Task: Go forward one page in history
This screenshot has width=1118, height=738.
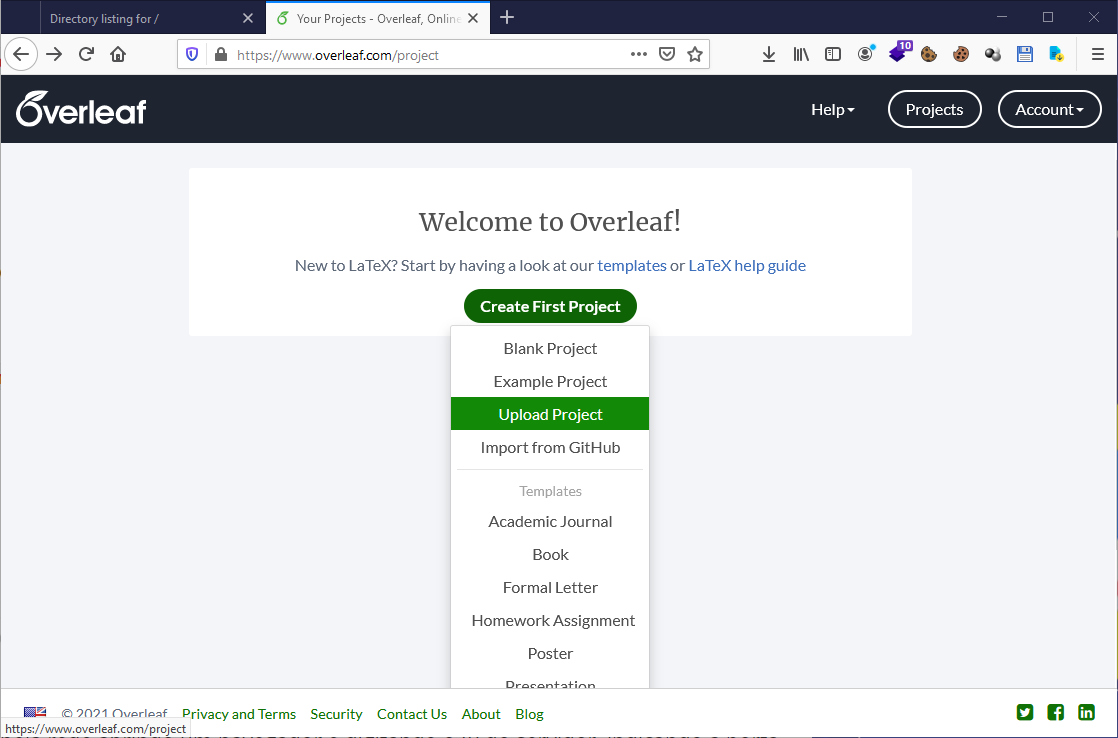Action: tap(54, 54)
